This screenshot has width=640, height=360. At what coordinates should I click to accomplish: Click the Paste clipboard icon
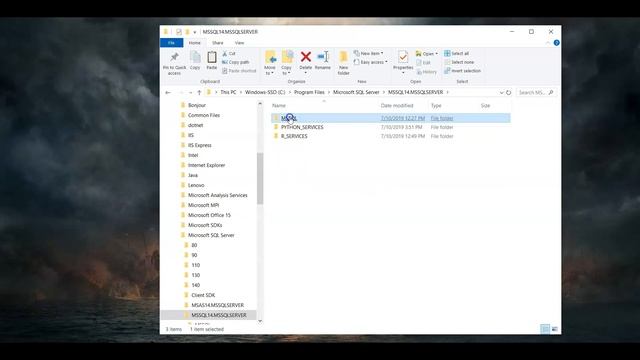[x=211, y=60]
